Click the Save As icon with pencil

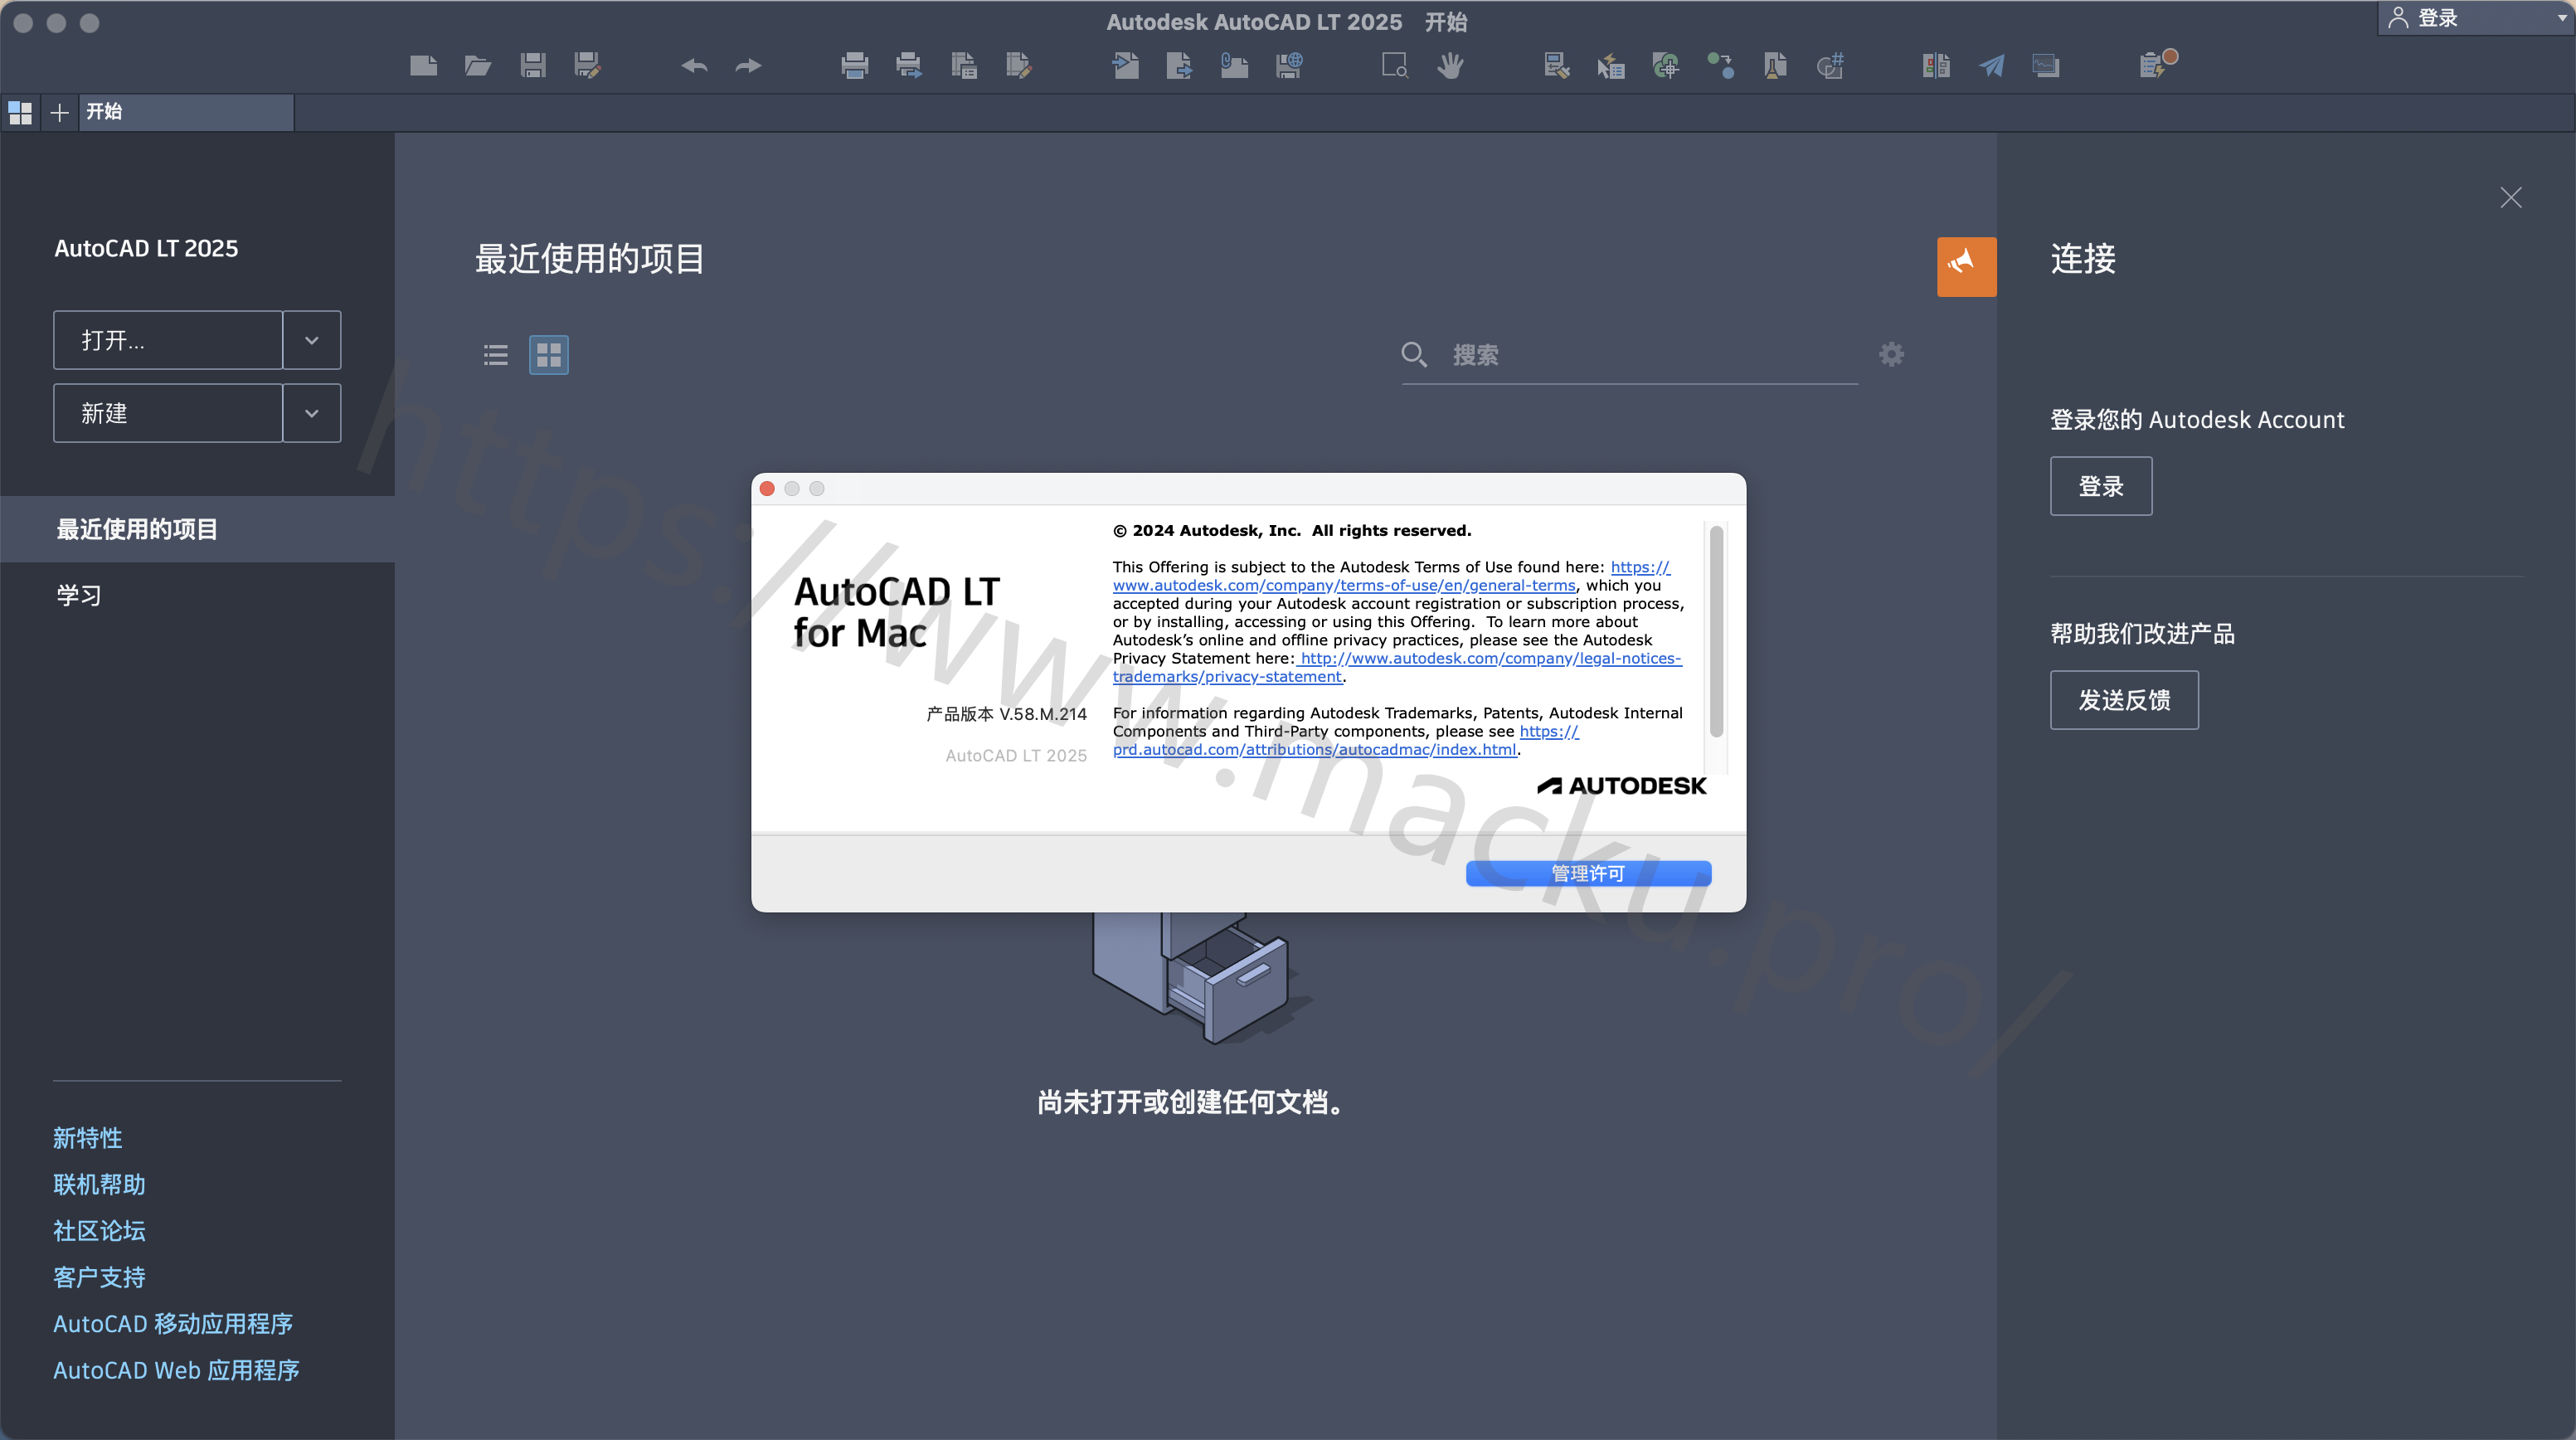(588, 66)
